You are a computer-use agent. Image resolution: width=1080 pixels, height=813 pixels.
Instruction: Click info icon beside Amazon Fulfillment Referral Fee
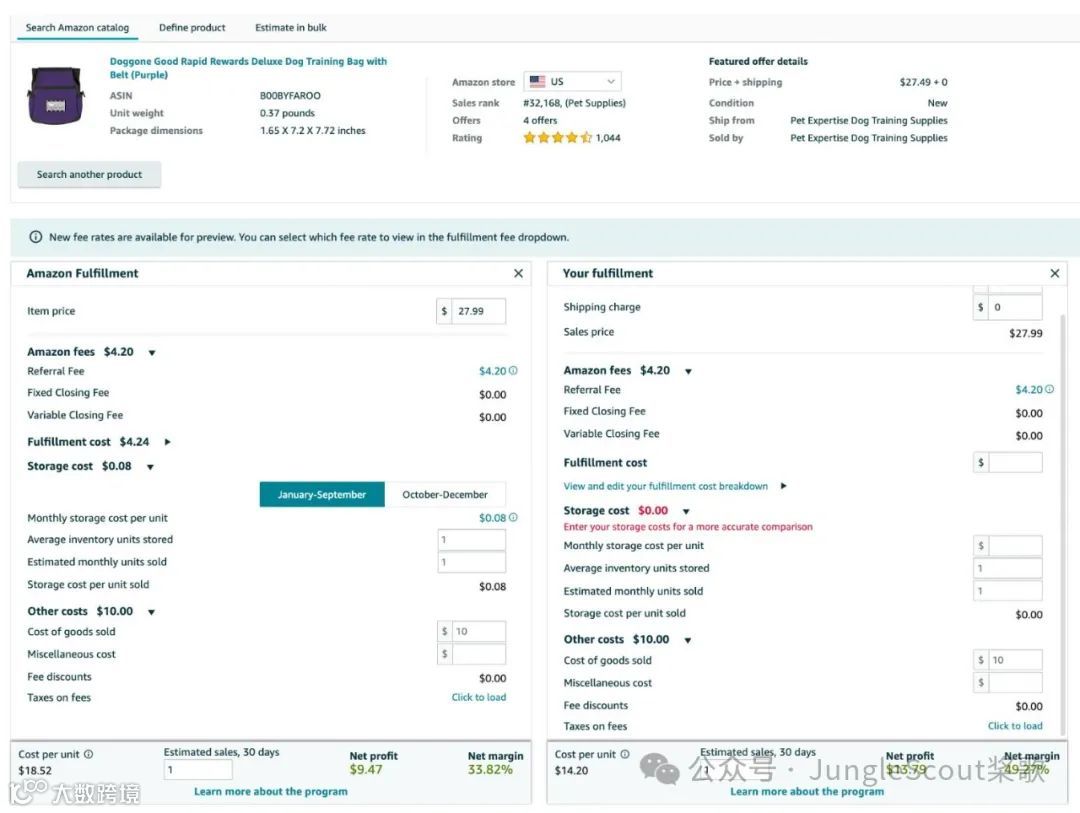tap(513, 371)
